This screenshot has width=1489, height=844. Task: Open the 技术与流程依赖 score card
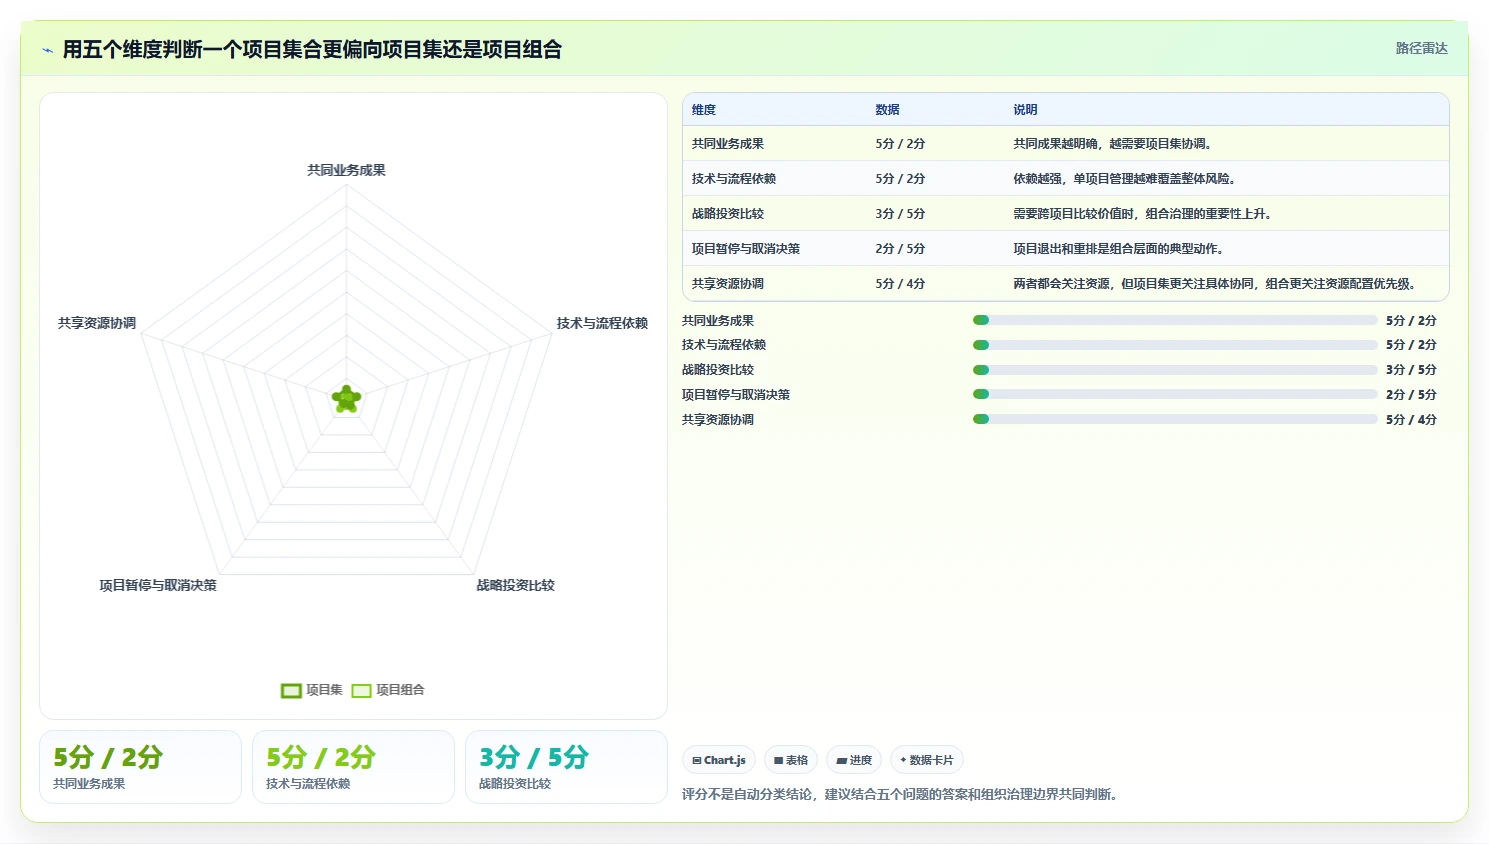pyautogui.click(x=353, y=767)
